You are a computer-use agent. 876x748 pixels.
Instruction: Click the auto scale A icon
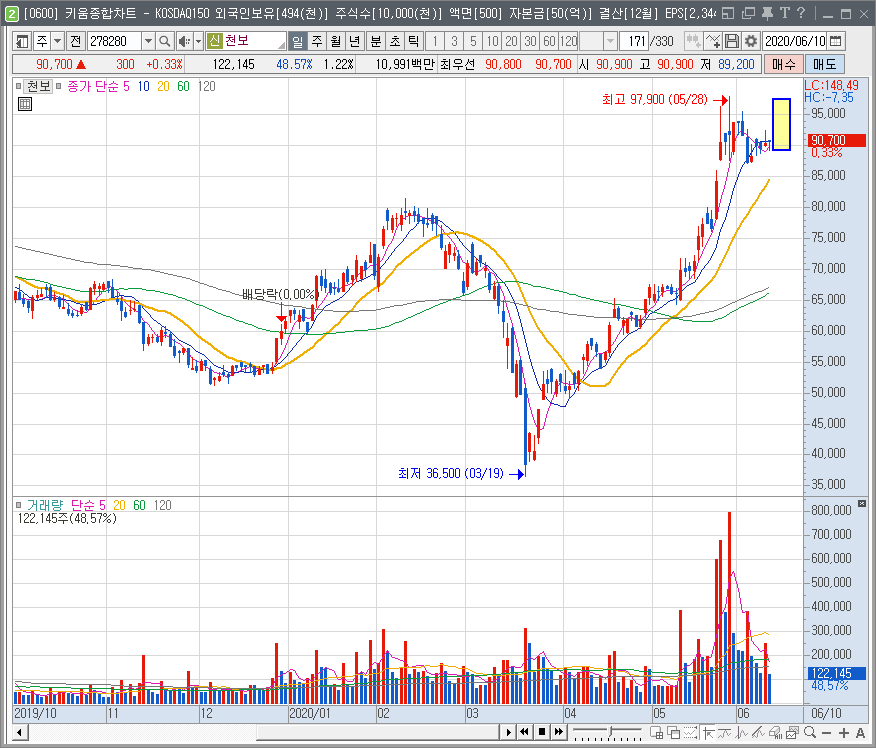860,732
